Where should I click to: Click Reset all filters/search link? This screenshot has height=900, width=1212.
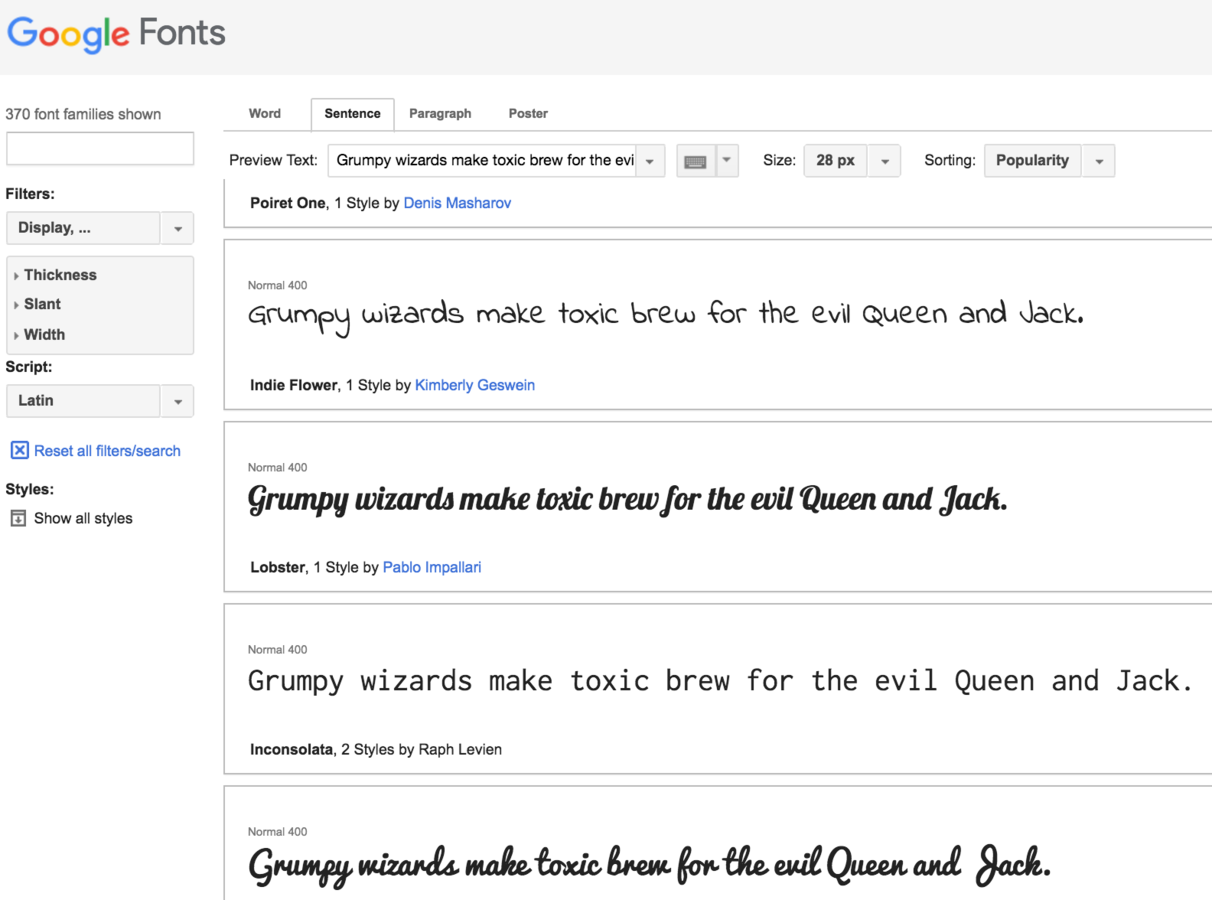point(107,451)
